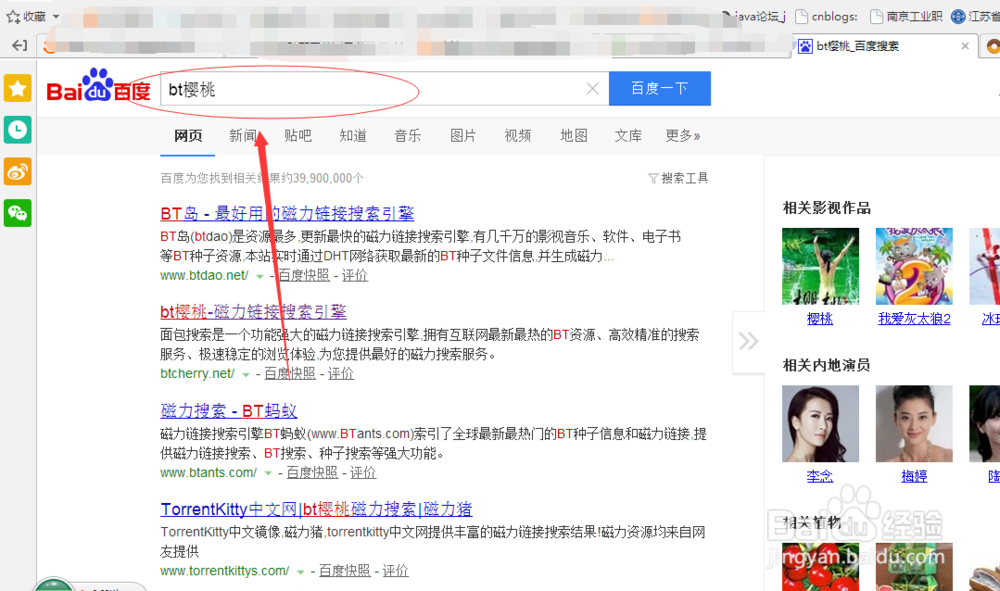This screenshot has width=1000, height=591.
Task: Open the TorrentKitty中文网 result link
Action: point(316,509)
